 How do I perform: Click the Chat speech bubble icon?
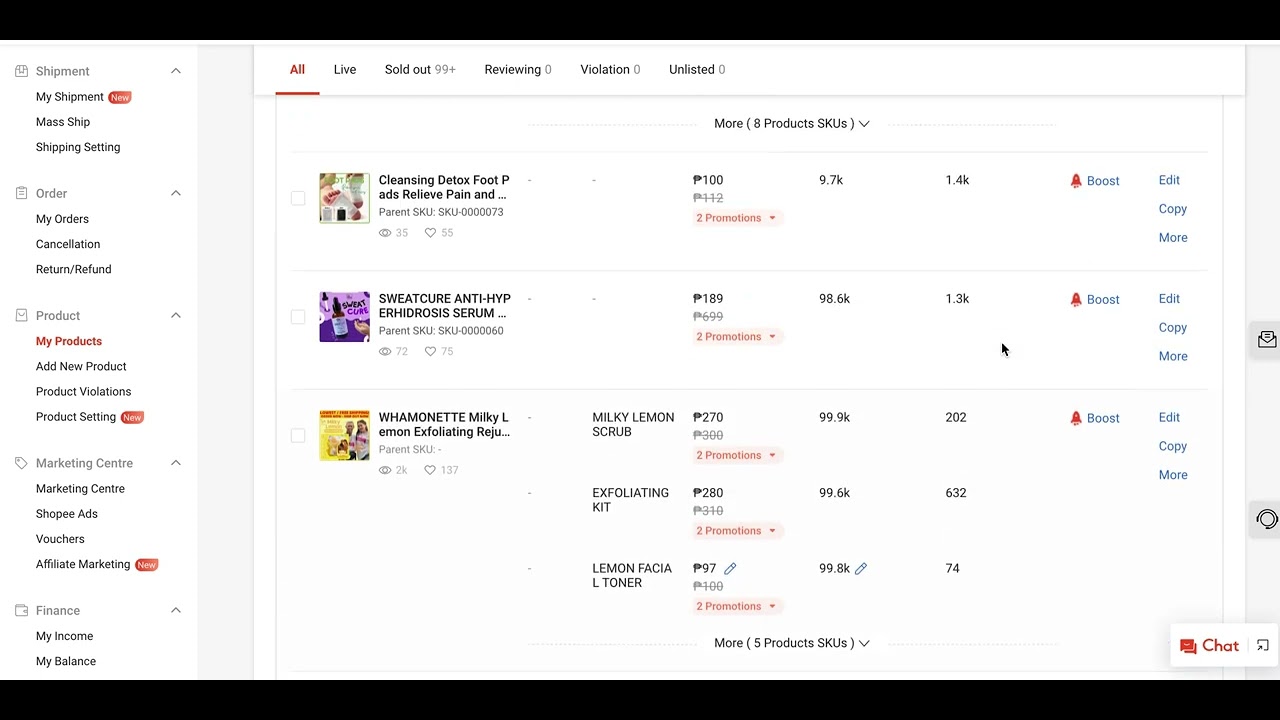point(1188,646)
